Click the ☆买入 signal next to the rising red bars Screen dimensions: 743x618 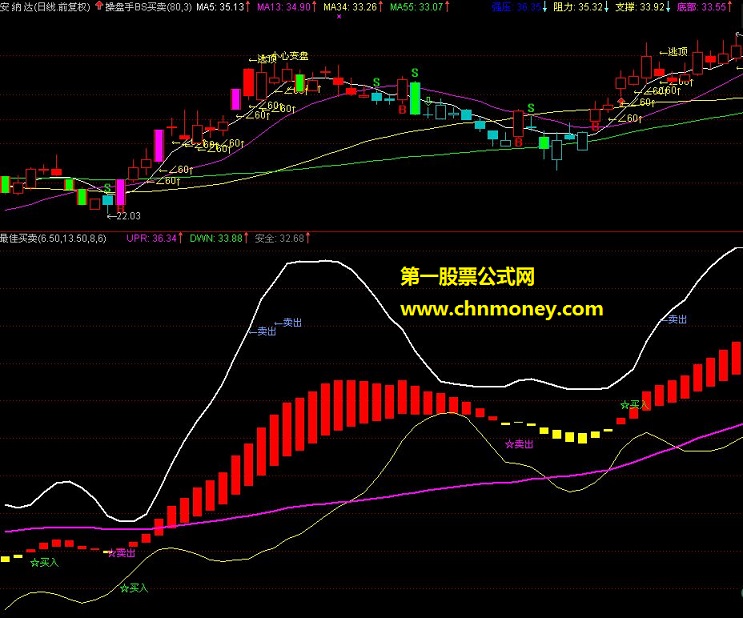tap(634, 405)
